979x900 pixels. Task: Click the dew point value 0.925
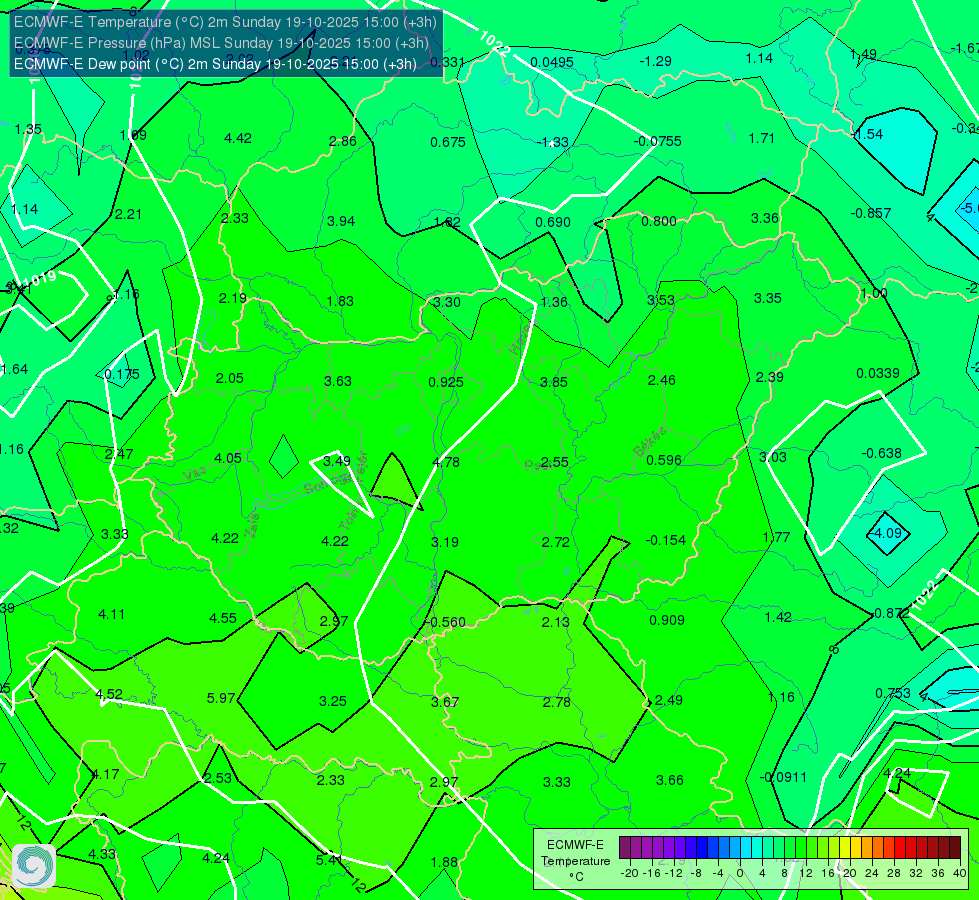tap(446, 382)
